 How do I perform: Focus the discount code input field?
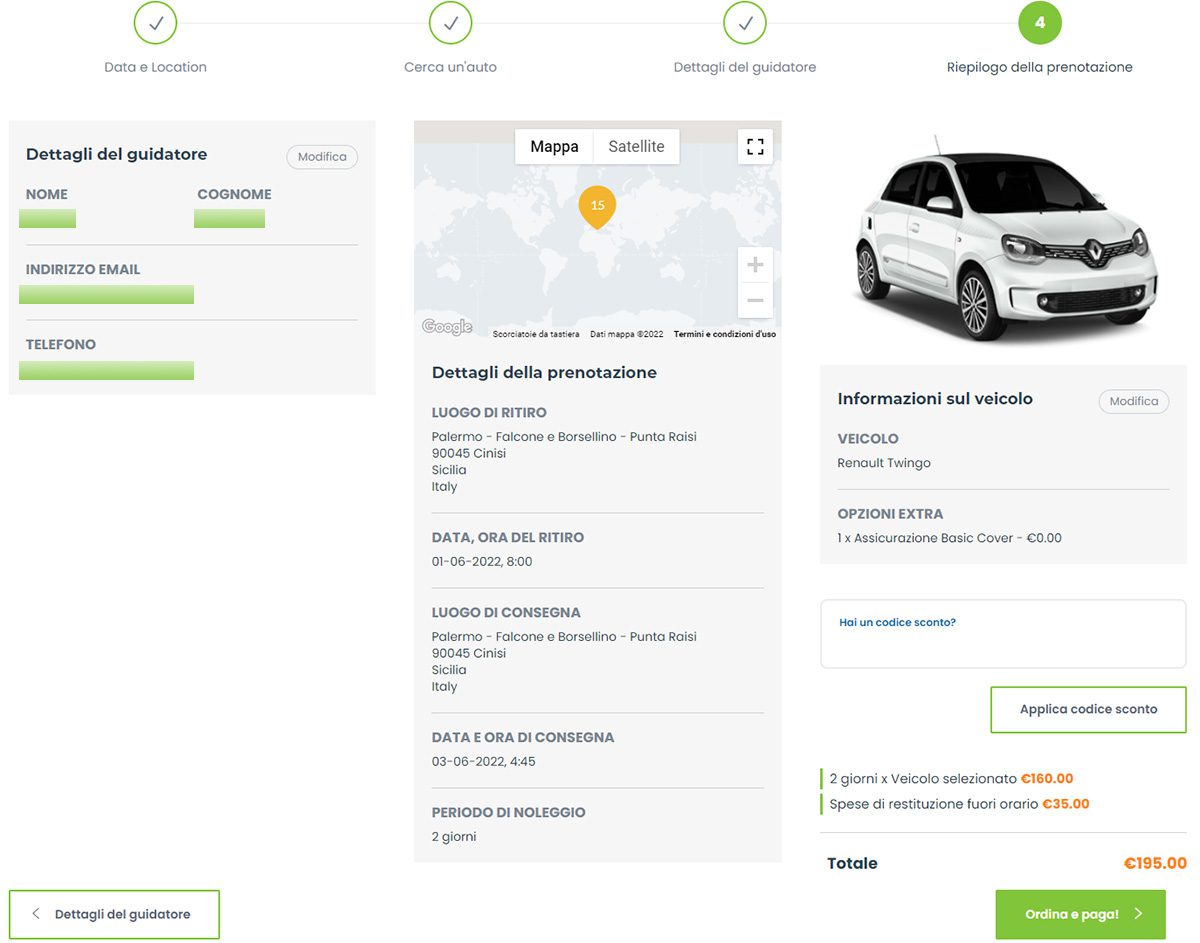tap(1003, 634)
